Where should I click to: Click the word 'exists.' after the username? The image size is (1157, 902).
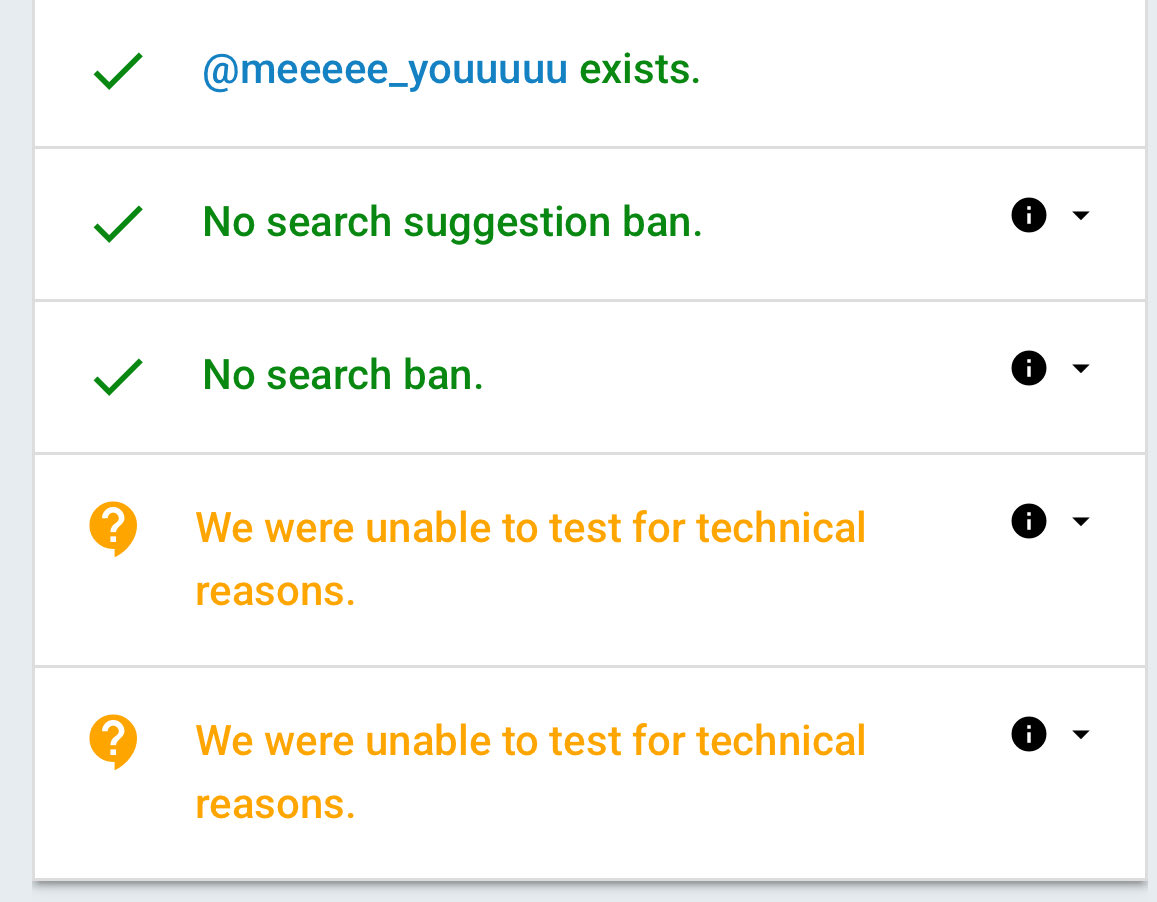click(x=640, y=71)
